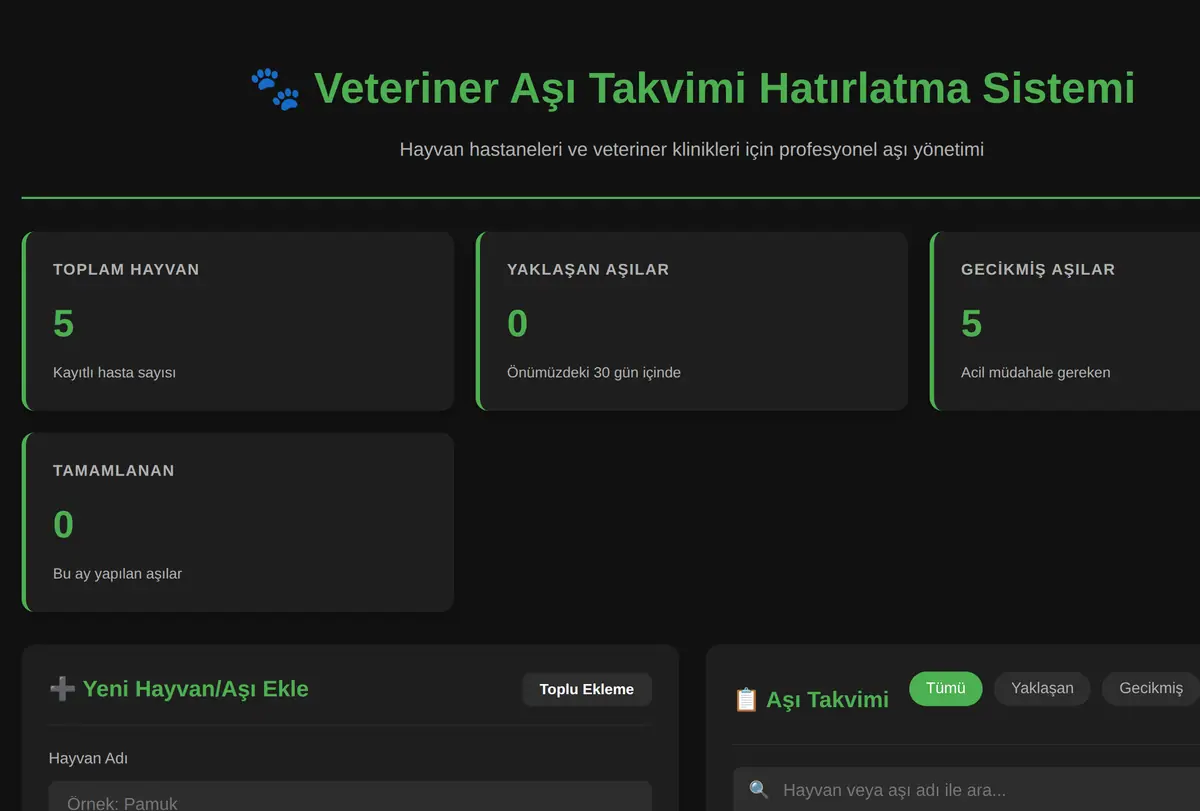This screenshot has width=1200, height=811.
Task: Click the 'Yeni Hayvan/Aşı Ekle' heading
Action: pyautogui.click(x=196, y=689)
